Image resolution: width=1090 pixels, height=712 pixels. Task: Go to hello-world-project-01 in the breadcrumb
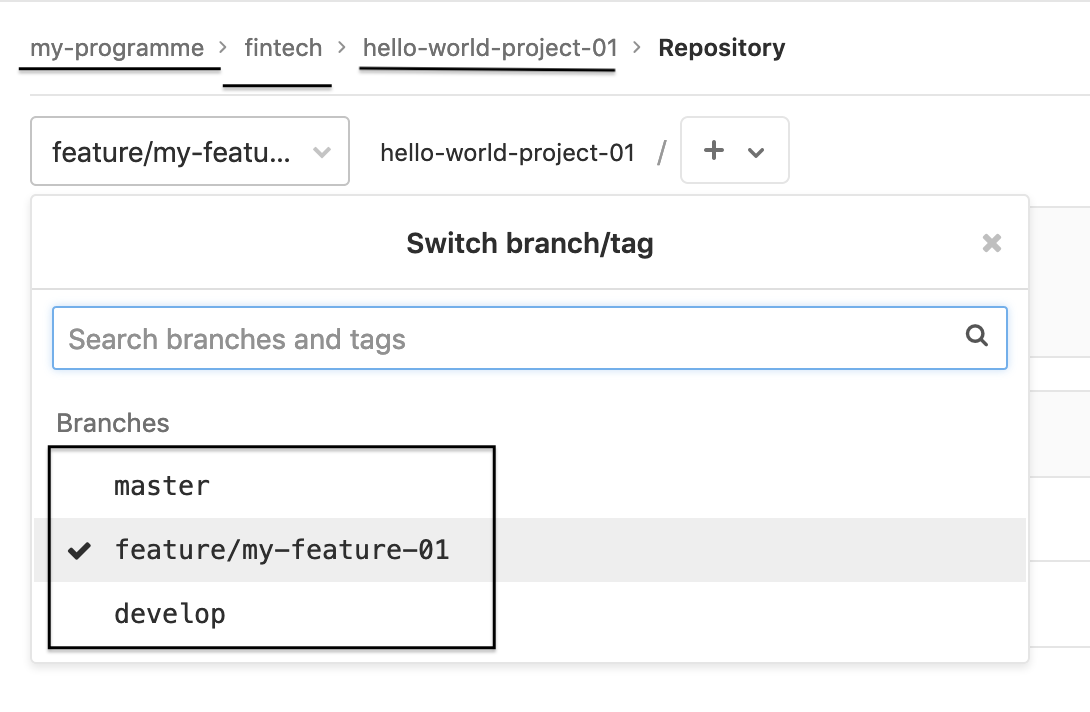coord(490,48)
